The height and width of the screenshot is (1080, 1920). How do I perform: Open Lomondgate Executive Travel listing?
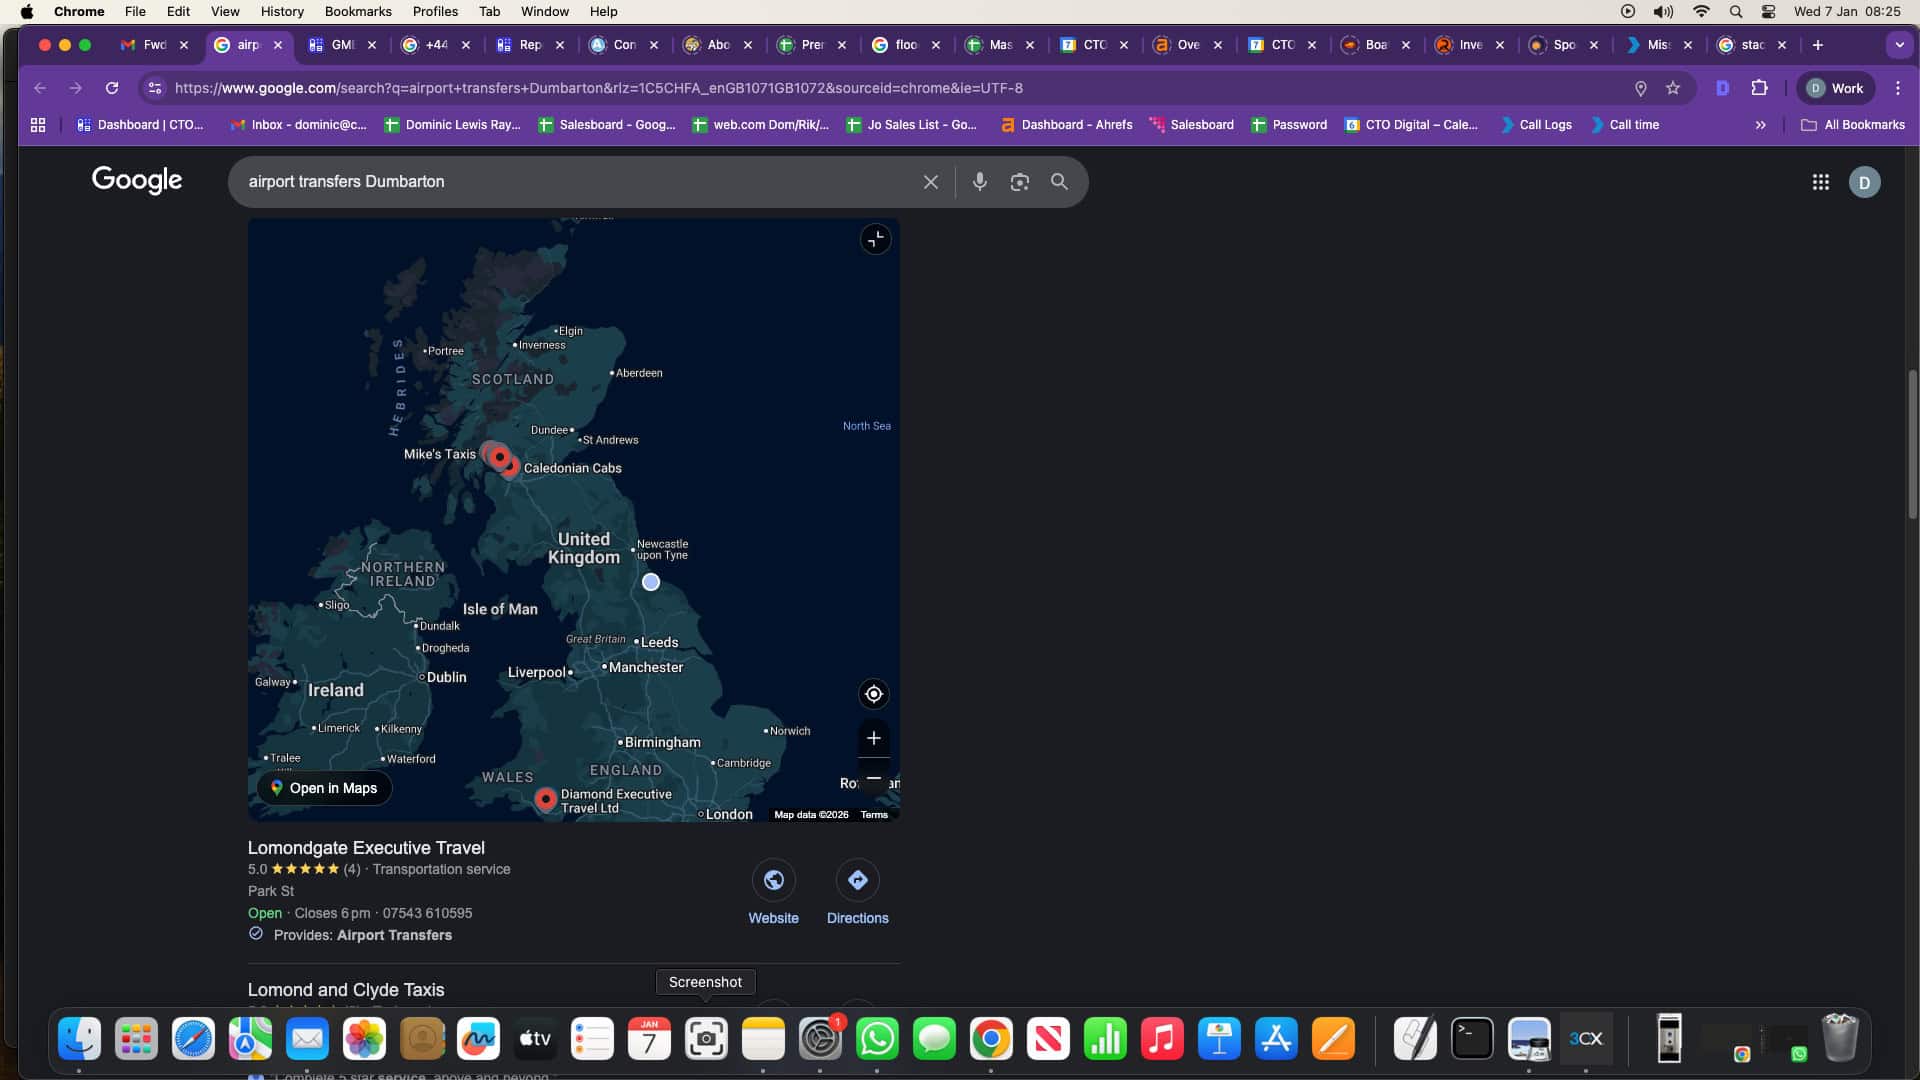[366, 848]
